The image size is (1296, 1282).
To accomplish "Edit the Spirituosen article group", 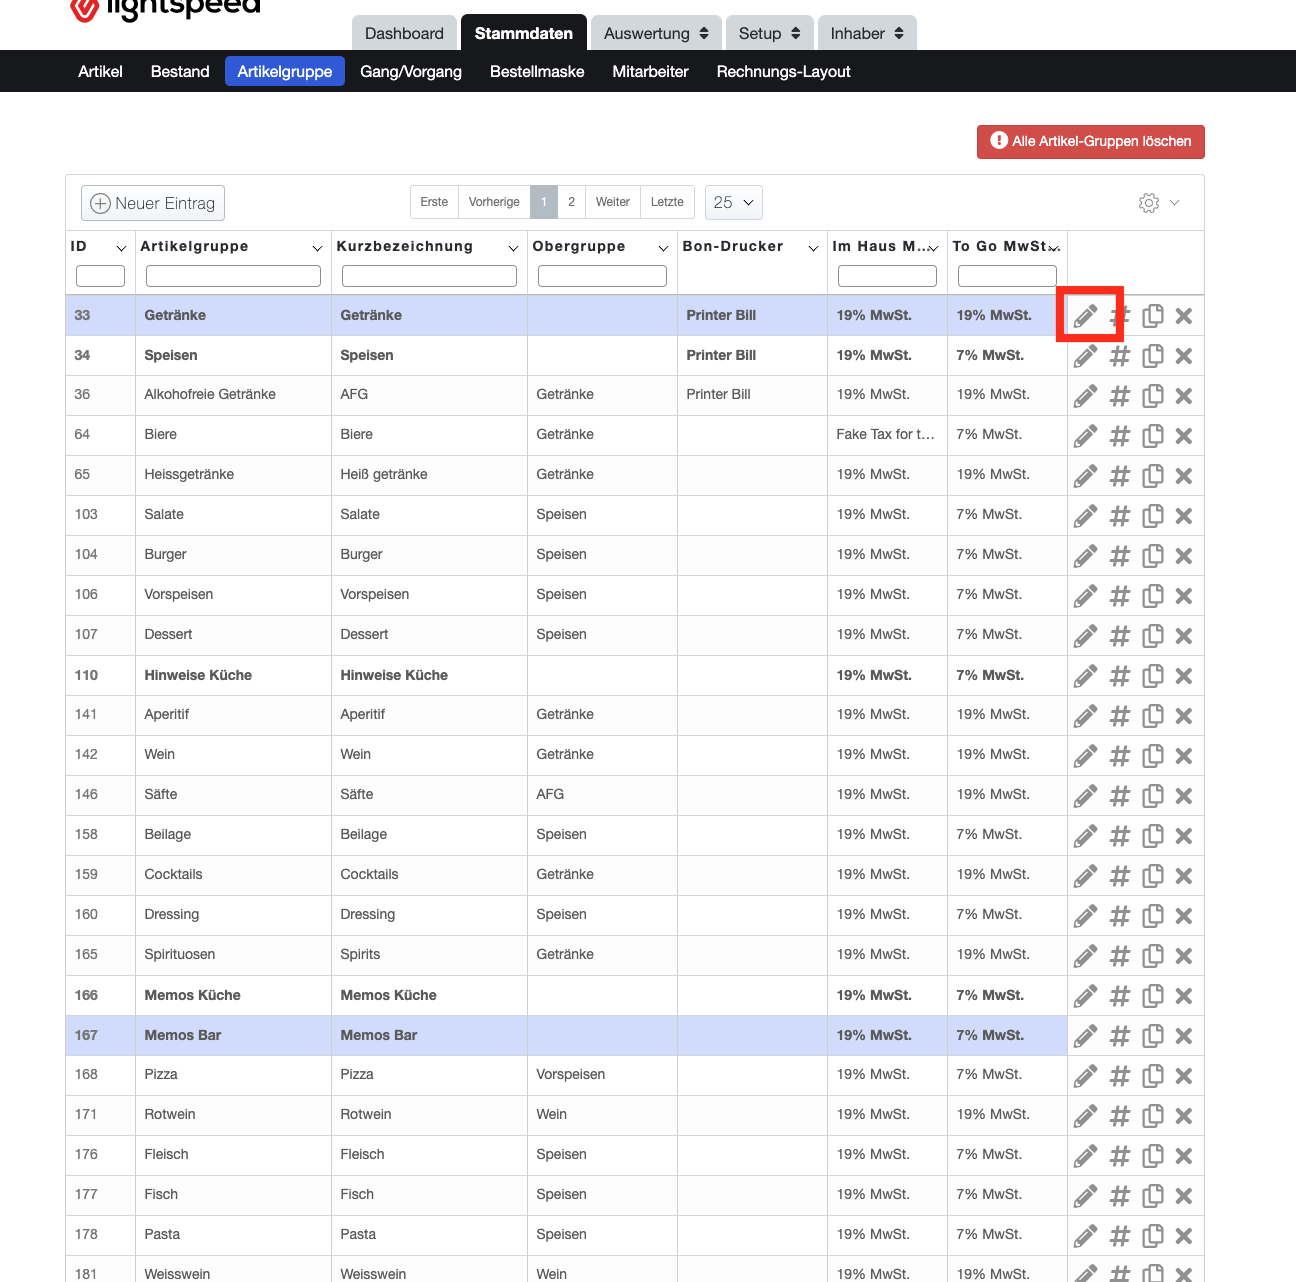I will [1086, 956].
